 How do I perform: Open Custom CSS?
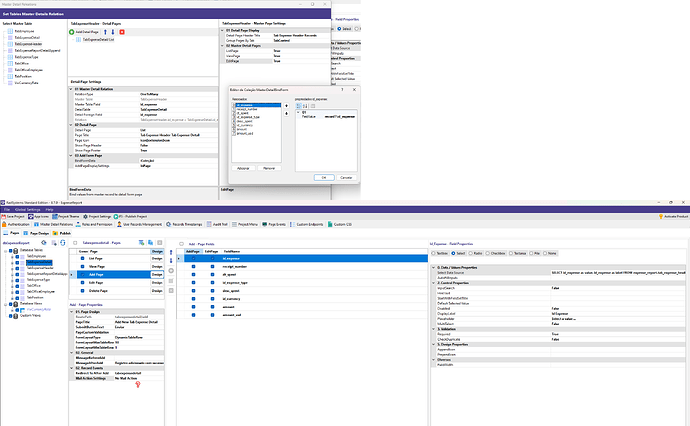[340, 224]
